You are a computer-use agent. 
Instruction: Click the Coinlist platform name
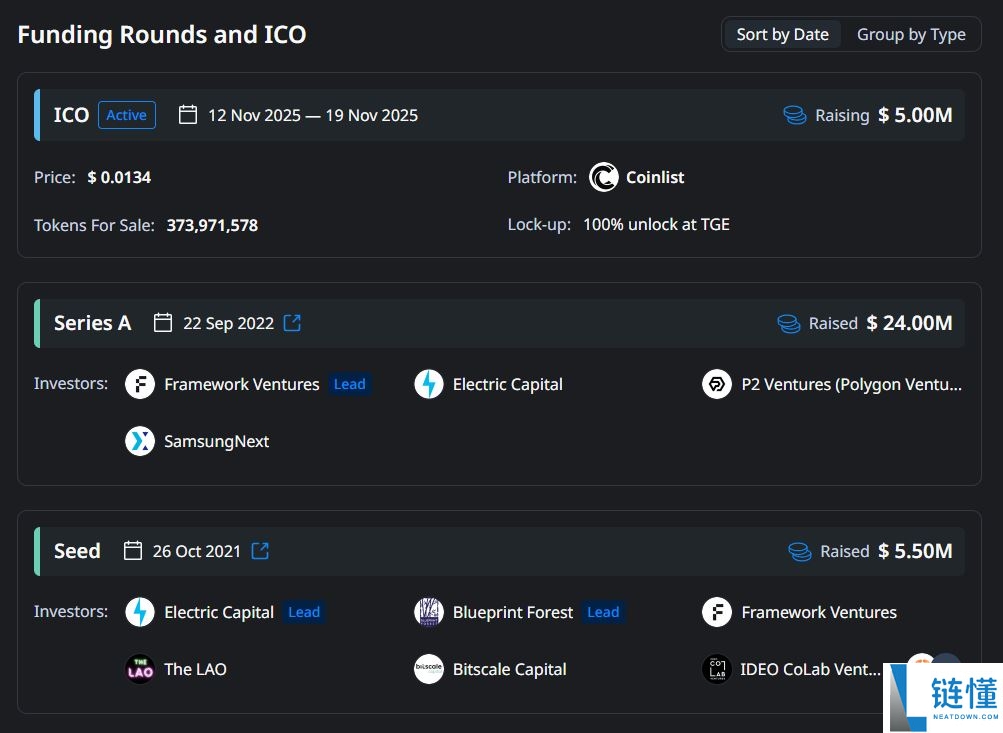(655, 177)
